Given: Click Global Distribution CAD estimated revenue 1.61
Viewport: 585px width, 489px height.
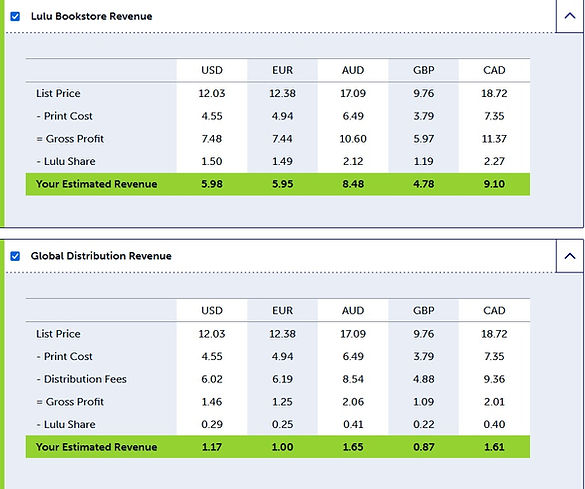Looking at the screenshot, I should [494, 447].
